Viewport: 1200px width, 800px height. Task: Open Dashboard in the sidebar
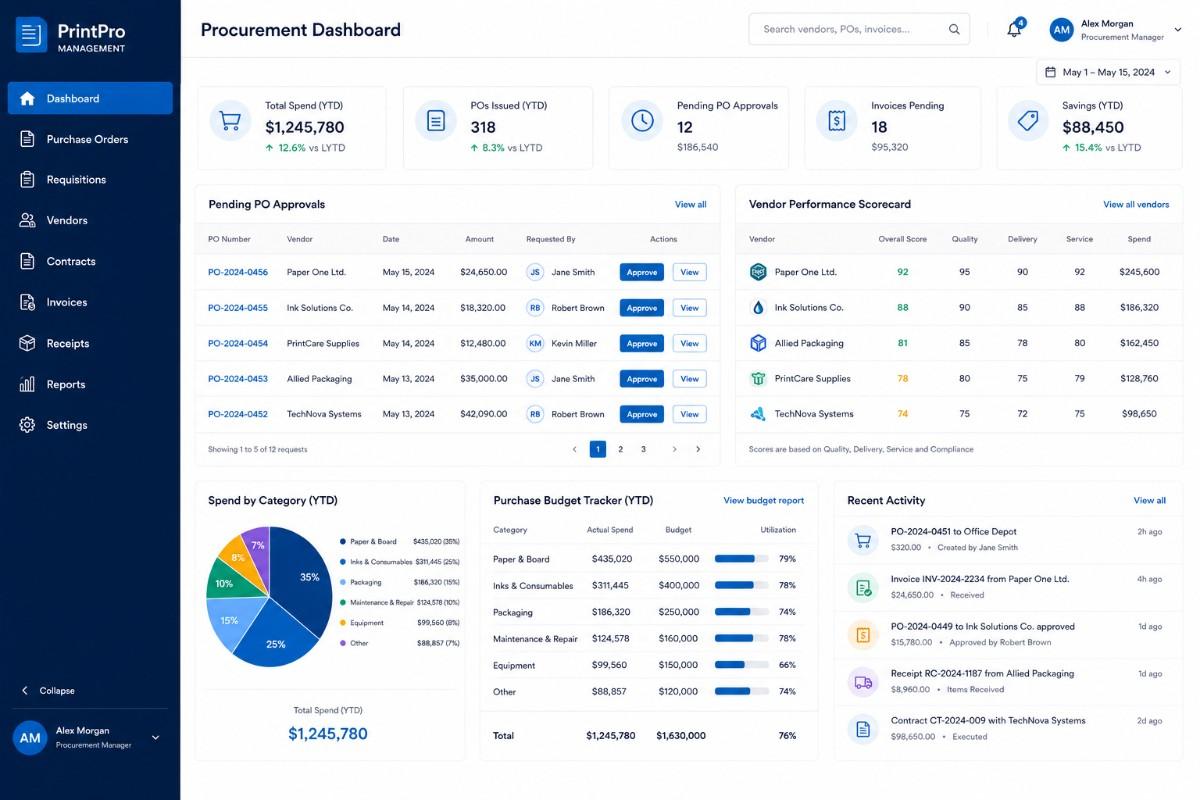tap(90, 98)
